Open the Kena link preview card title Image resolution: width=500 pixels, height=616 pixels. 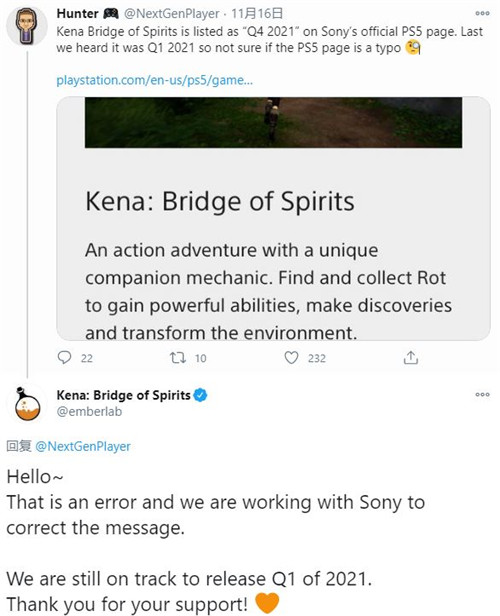coord(220,202)
